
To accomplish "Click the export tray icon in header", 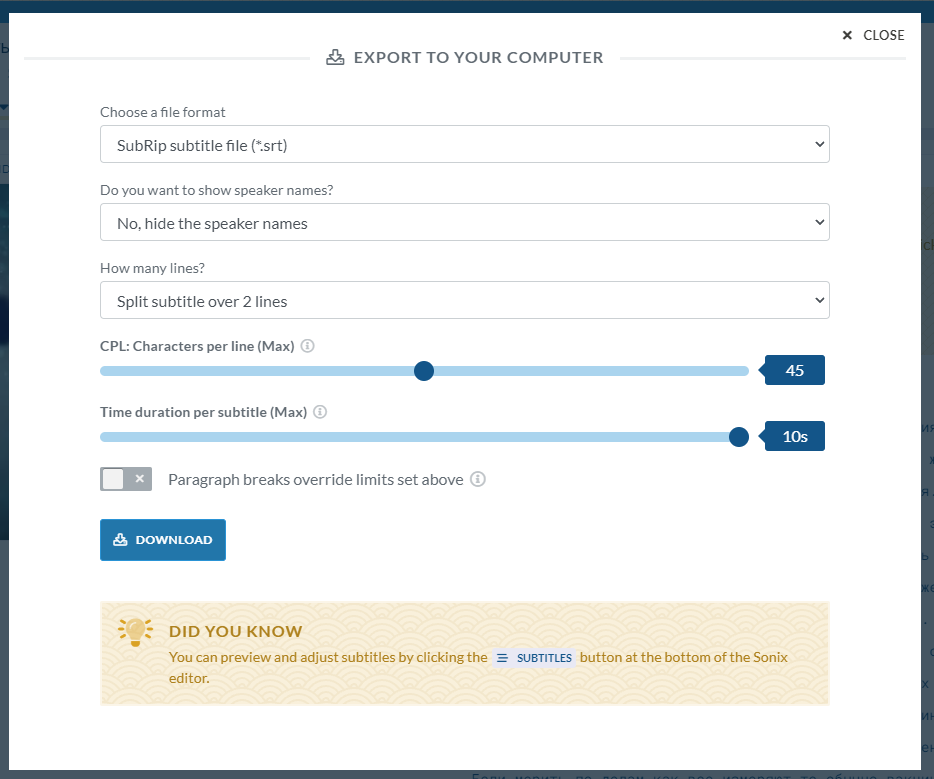I will click(x=335, y=57).
